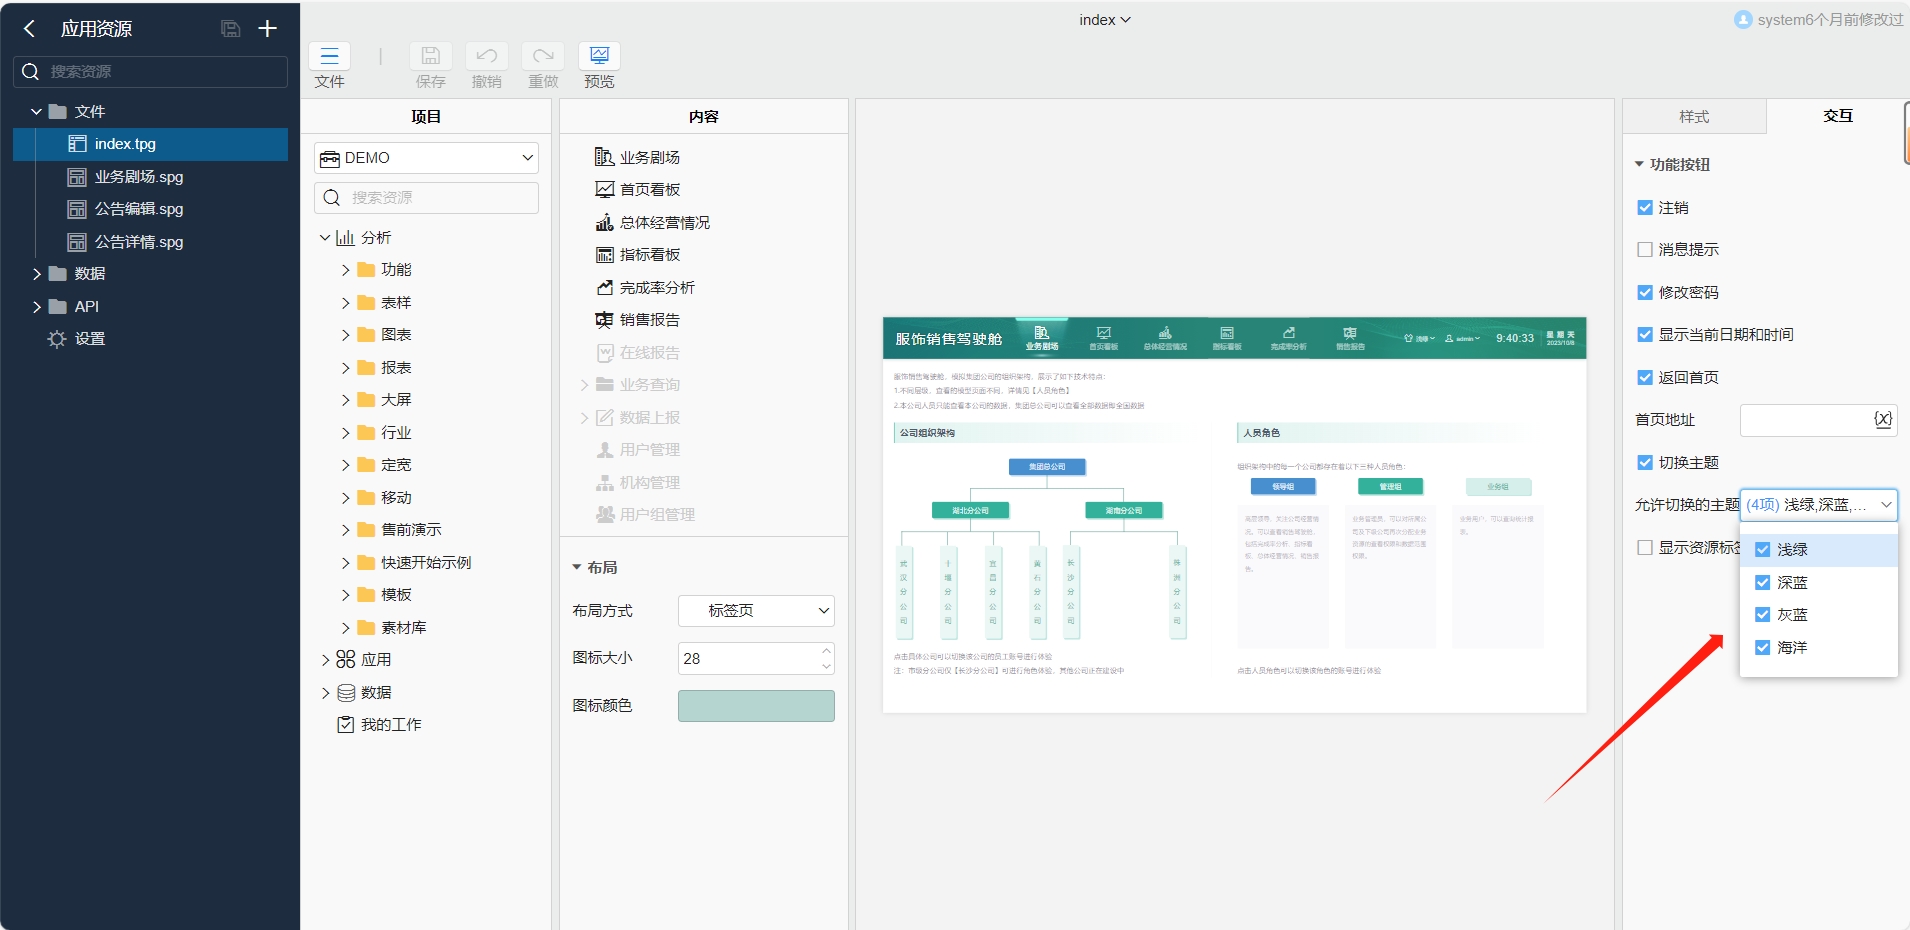Click the plus icon to add resource
Screen dimensions: 1910x930
267,29
